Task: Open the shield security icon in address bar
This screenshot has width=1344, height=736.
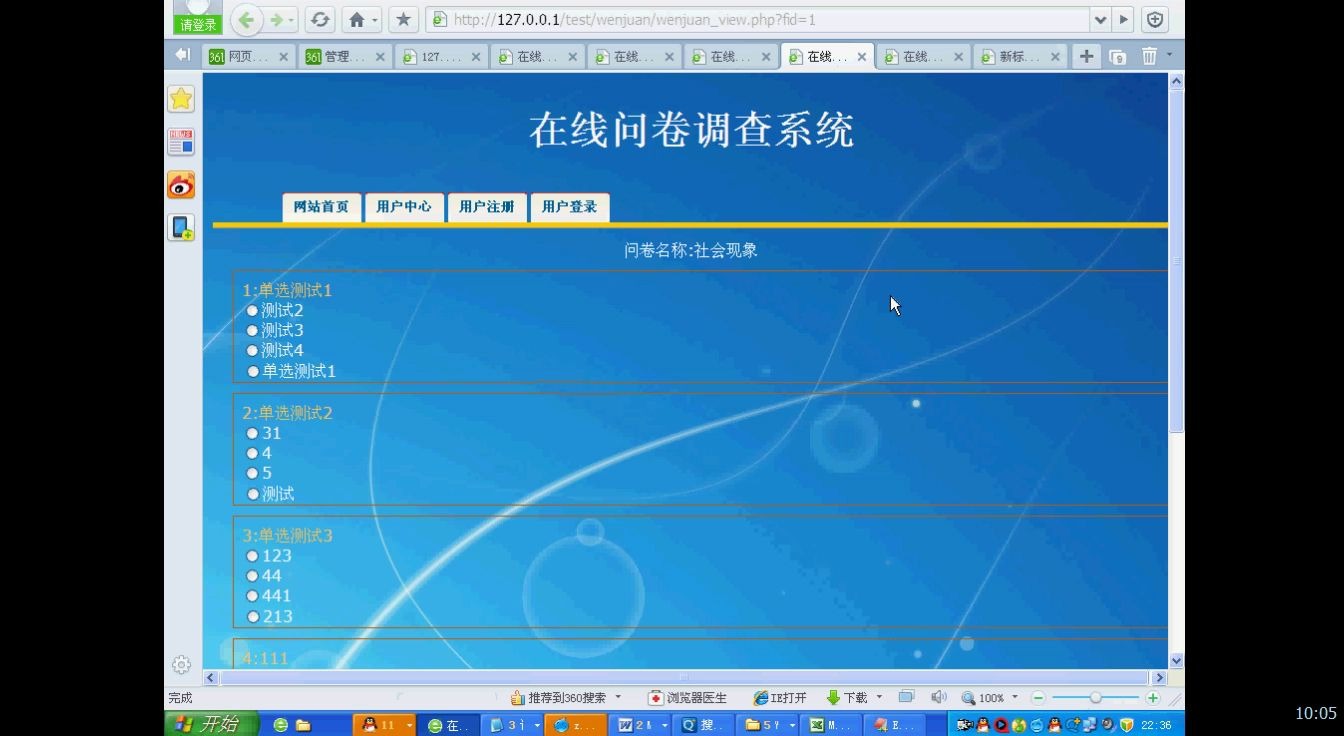Action: [x=1155, y=19]
